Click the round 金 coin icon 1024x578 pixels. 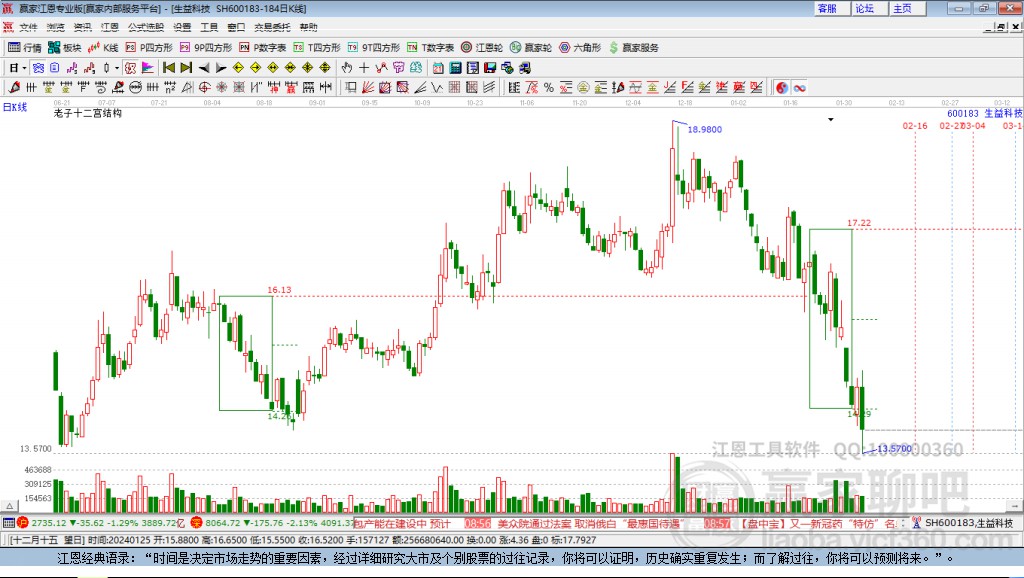click(x=583, y=88)
